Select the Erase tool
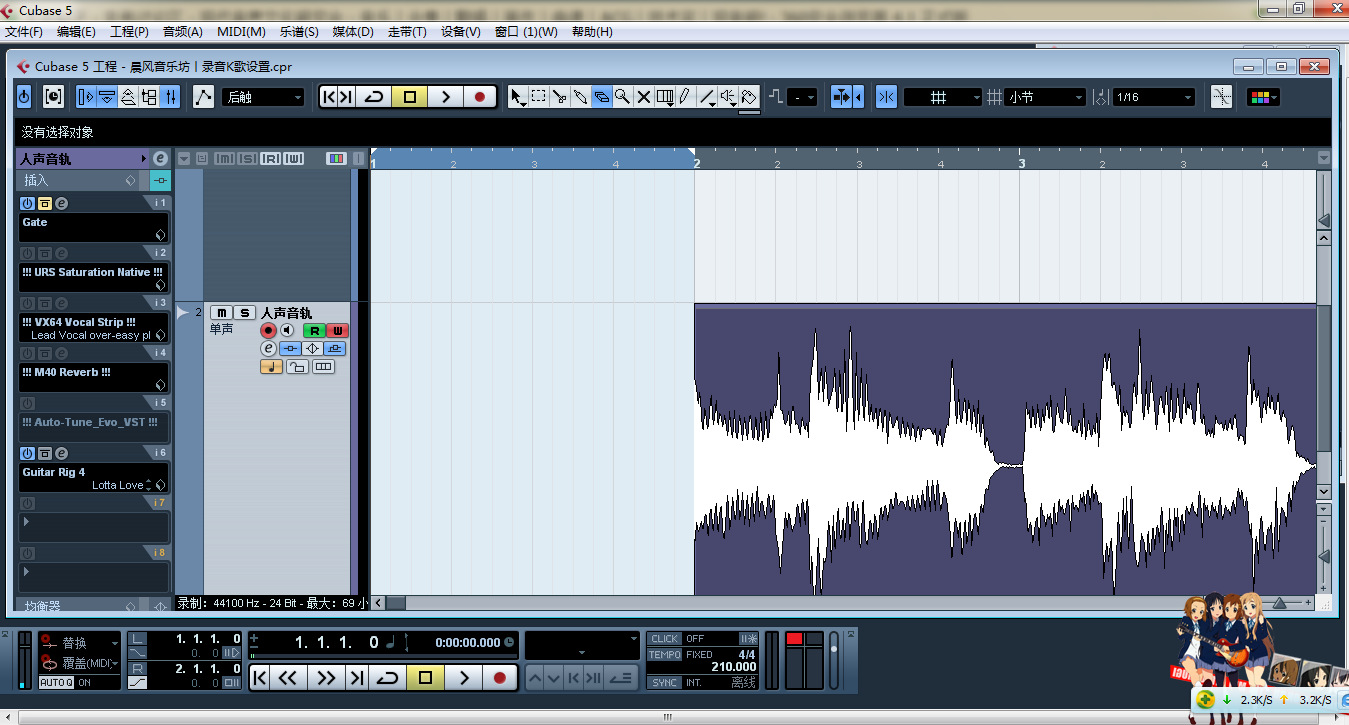The height and width of the screenshot is (725, 1349). (x=602, y=97)
